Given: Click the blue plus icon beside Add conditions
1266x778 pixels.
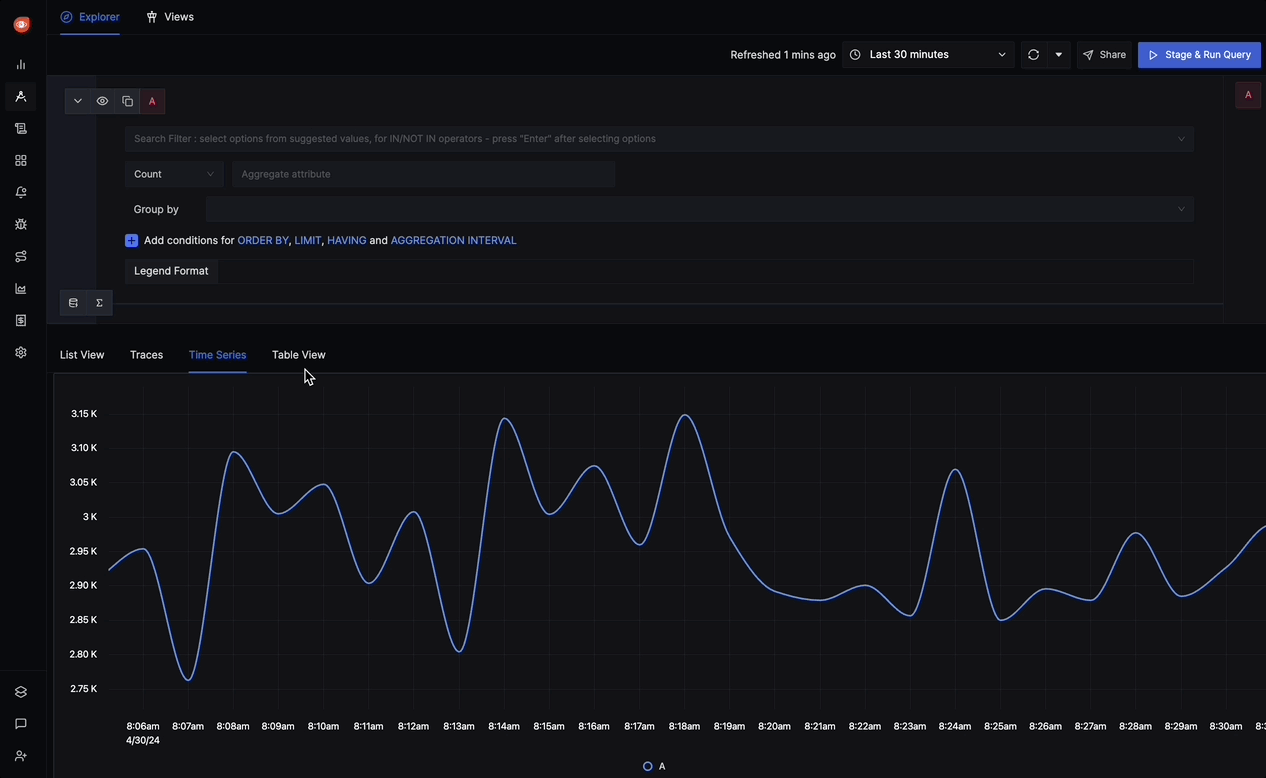Looking at the screenshot, I should click(x=131, y=241).
